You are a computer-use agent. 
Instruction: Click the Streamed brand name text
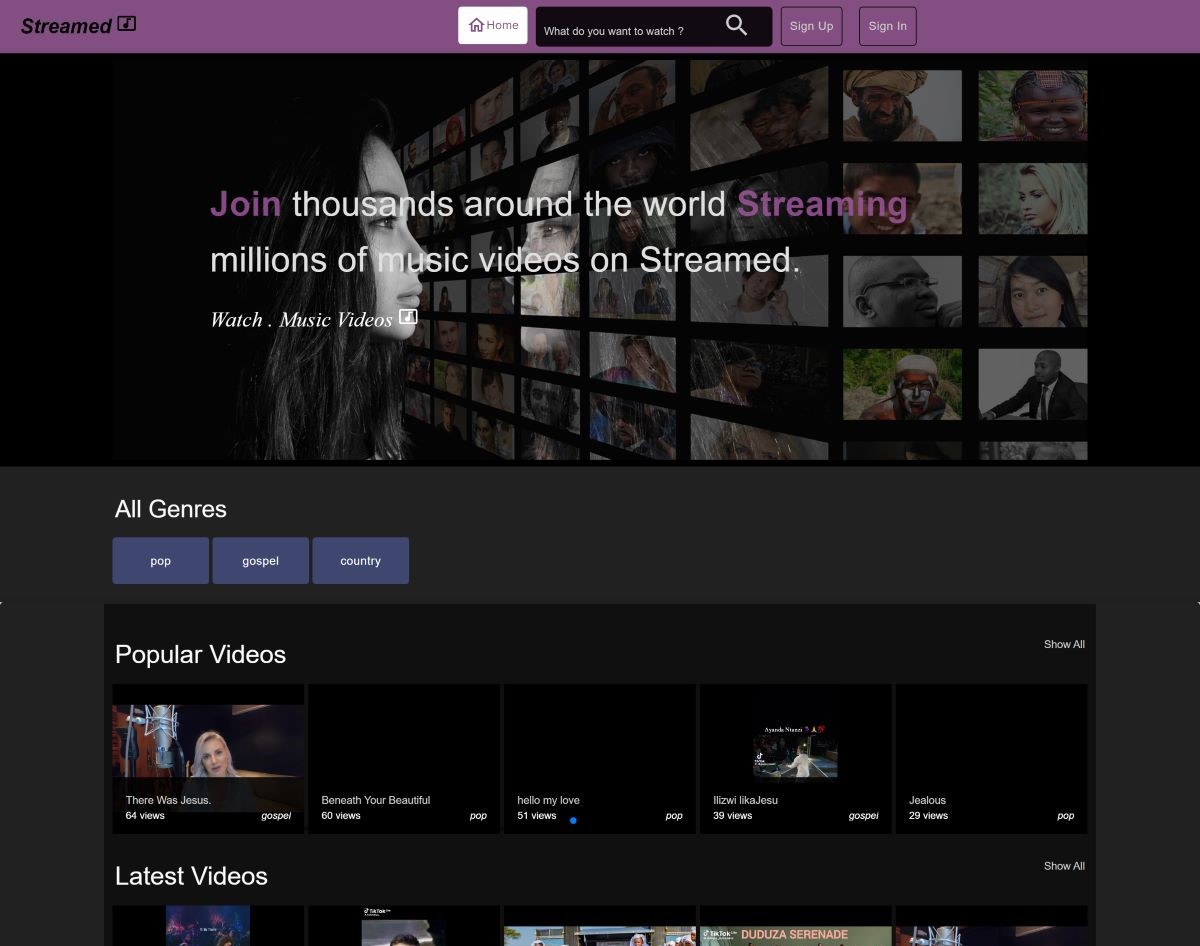(66, 26)
